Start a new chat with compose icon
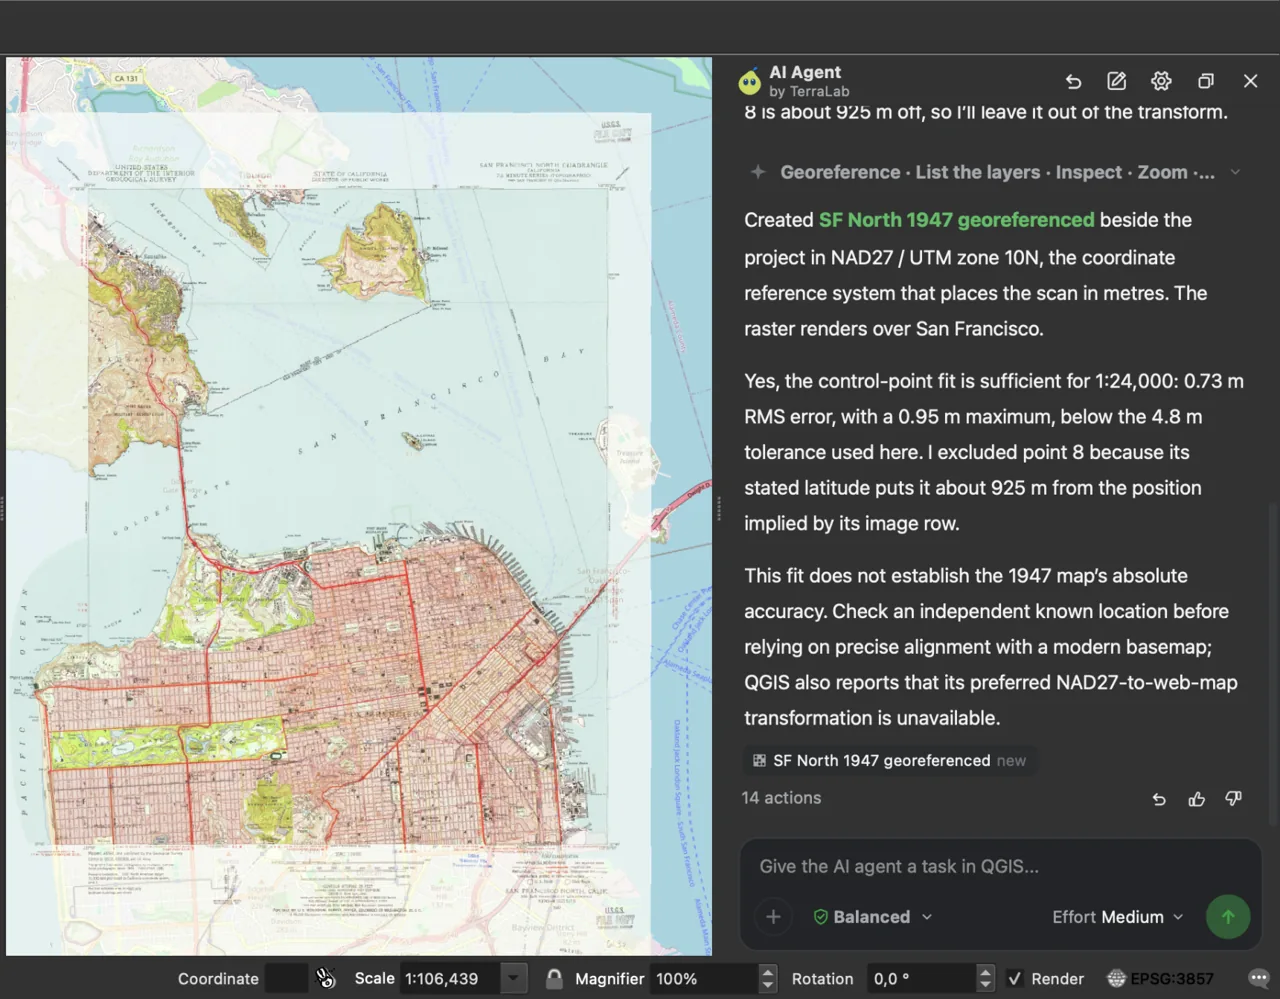1280x999 pixels. coord(1117,81)
